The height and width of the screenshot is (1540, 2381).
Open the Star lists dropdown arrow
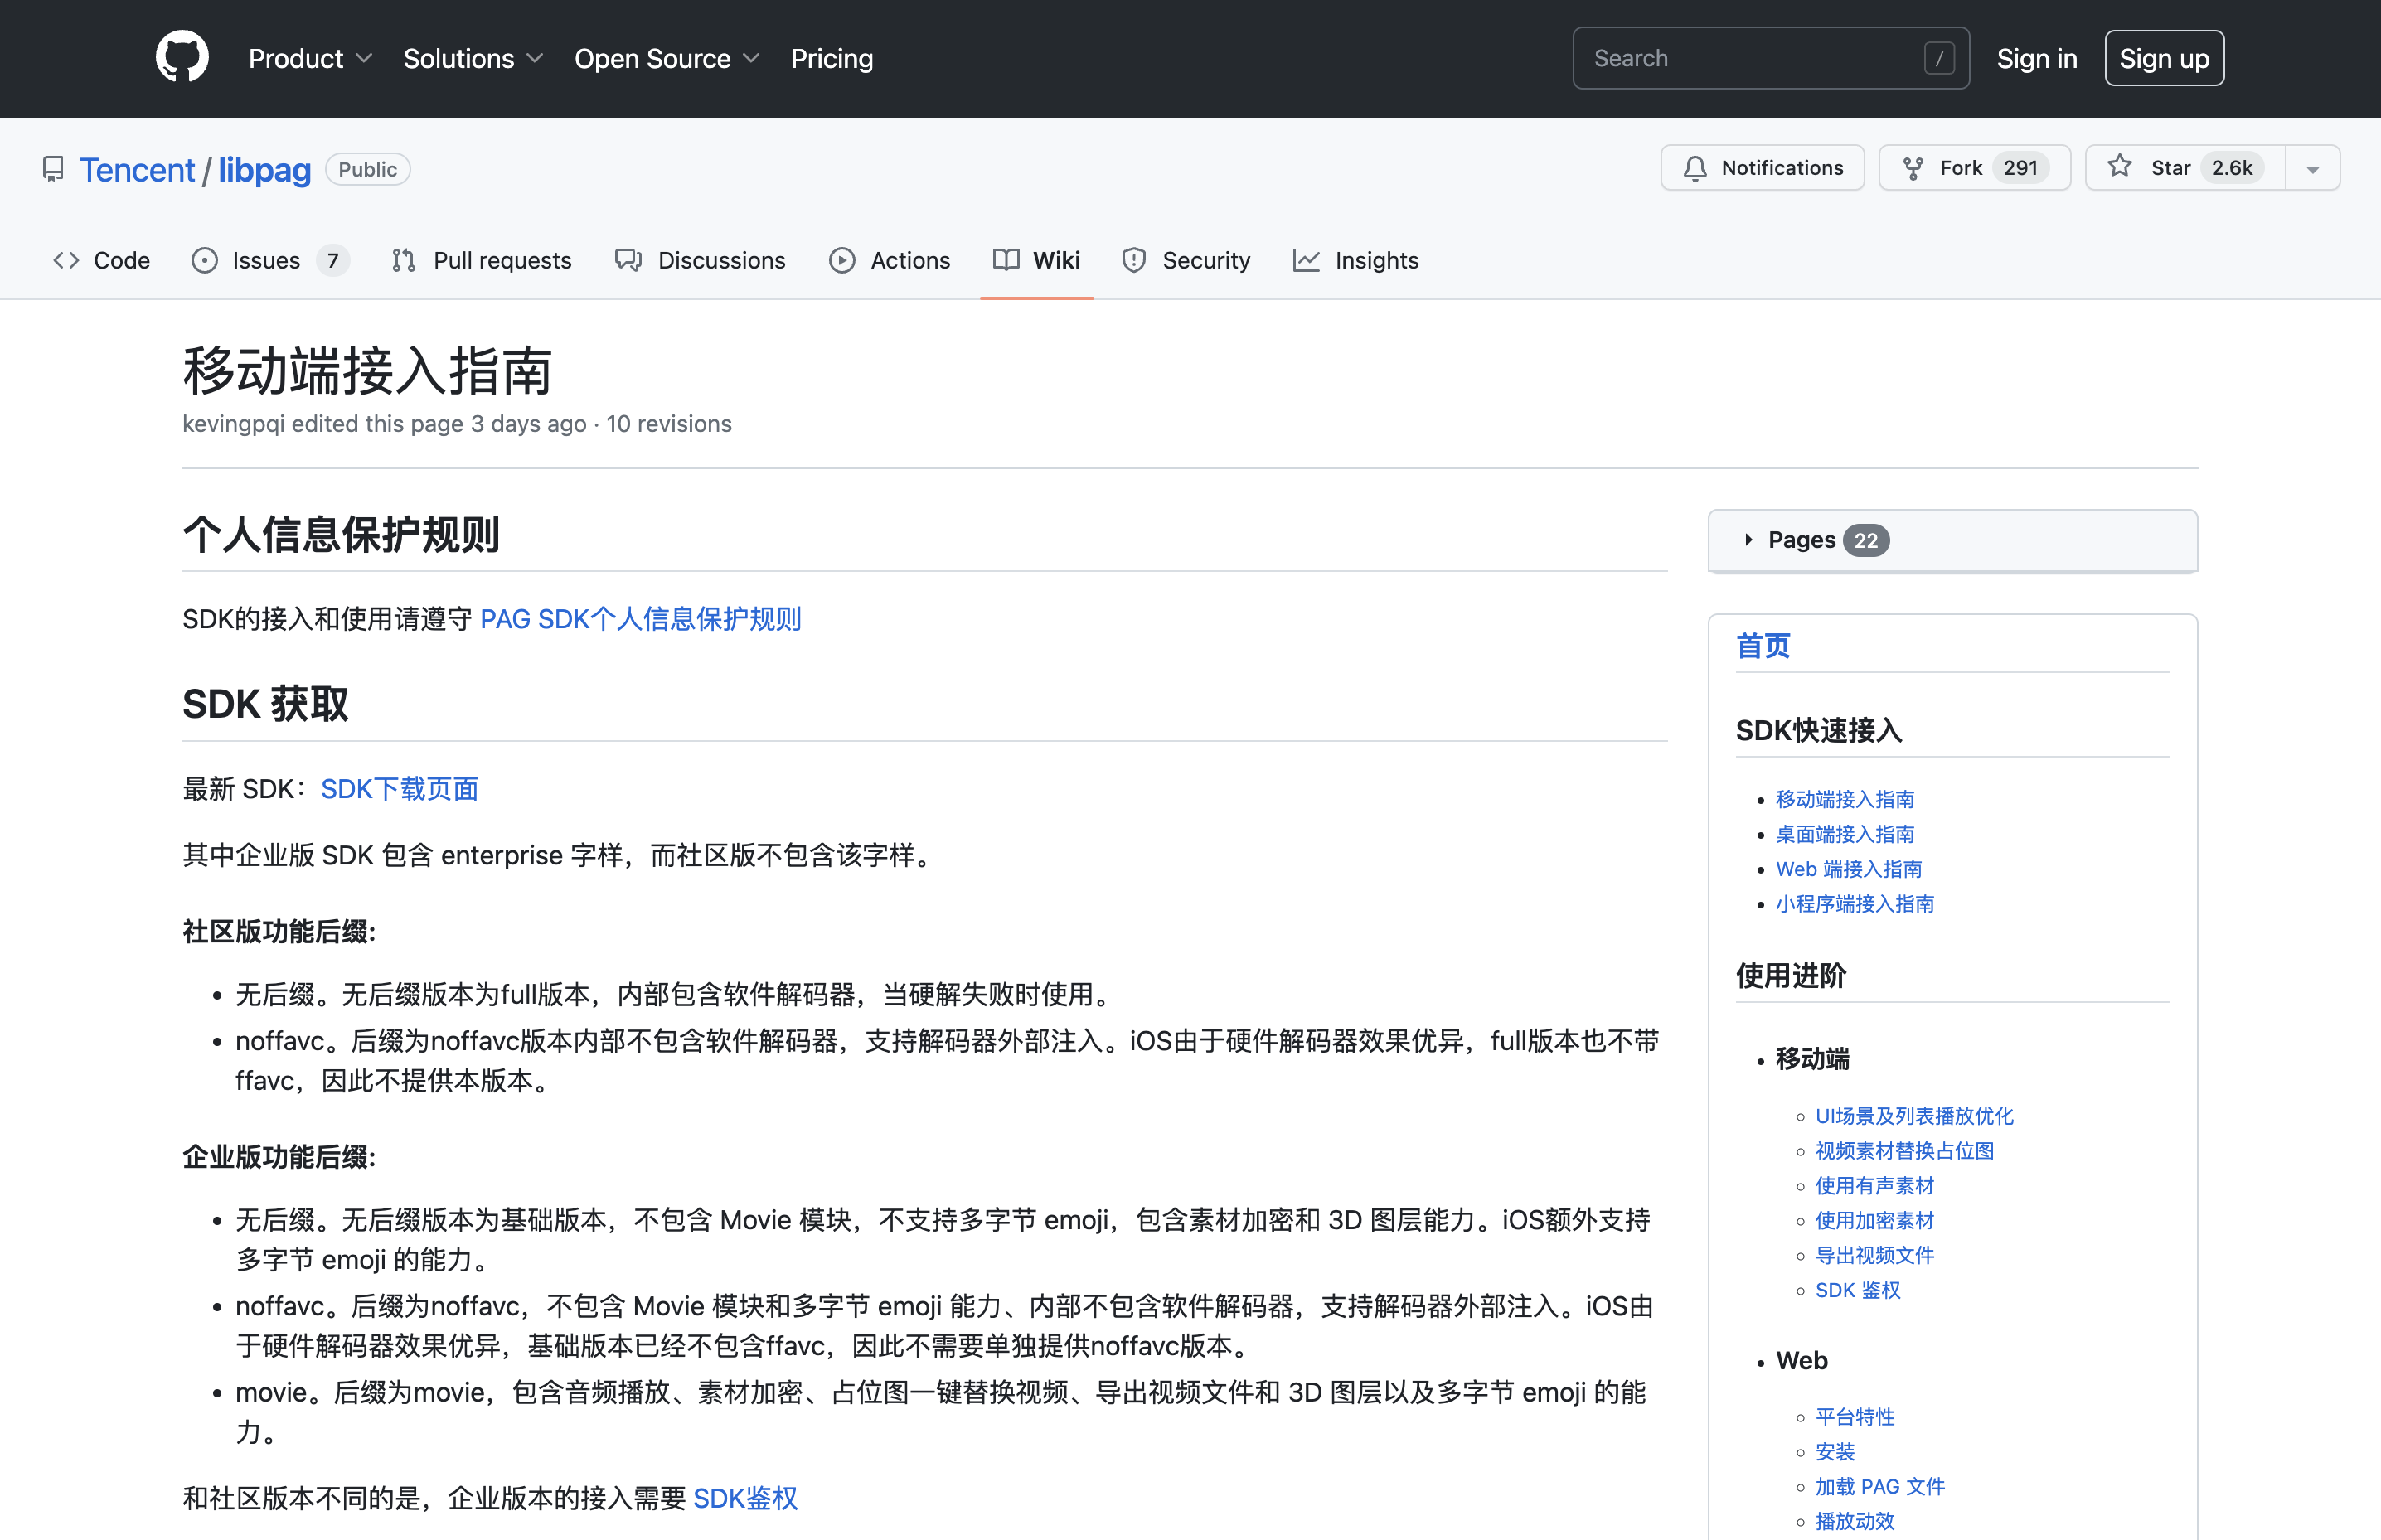click(2312, 169)
